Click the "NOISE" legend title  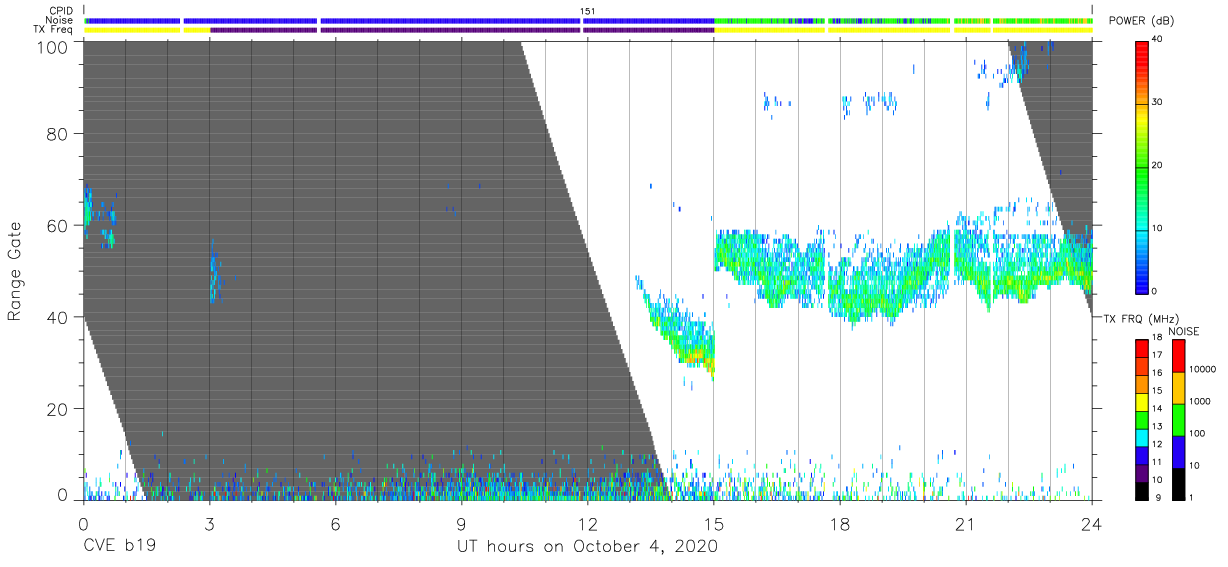point(1184,331)
